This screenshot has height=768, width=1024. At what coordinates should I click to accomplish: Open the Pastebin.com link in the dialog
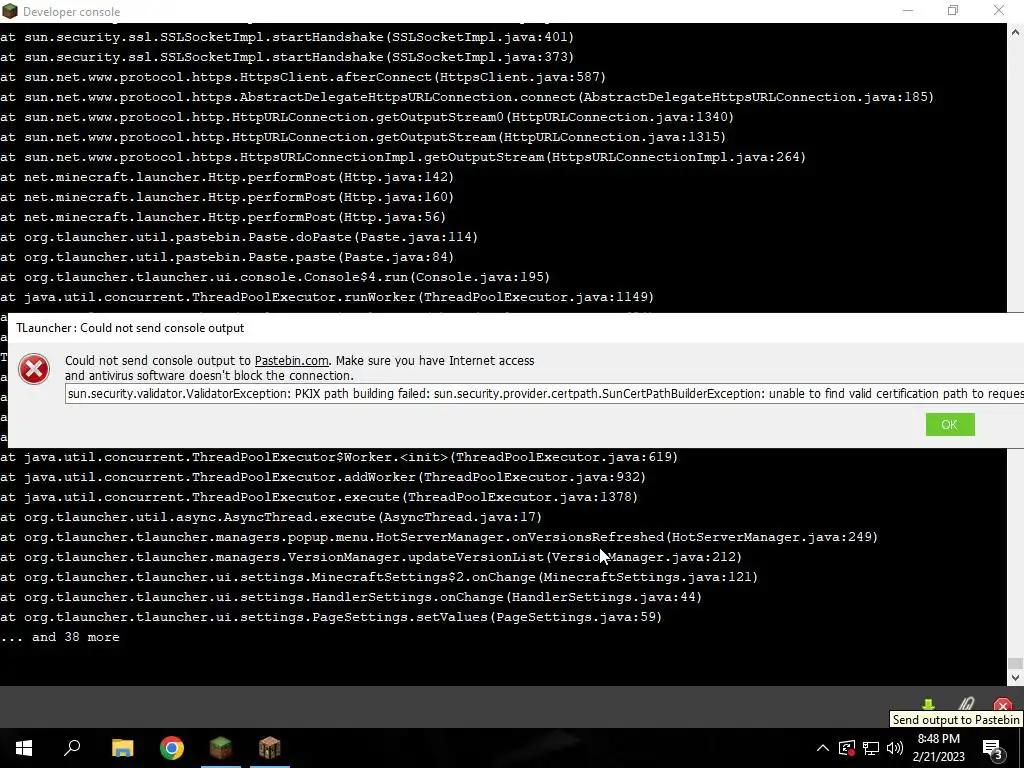tap(291, 360)
